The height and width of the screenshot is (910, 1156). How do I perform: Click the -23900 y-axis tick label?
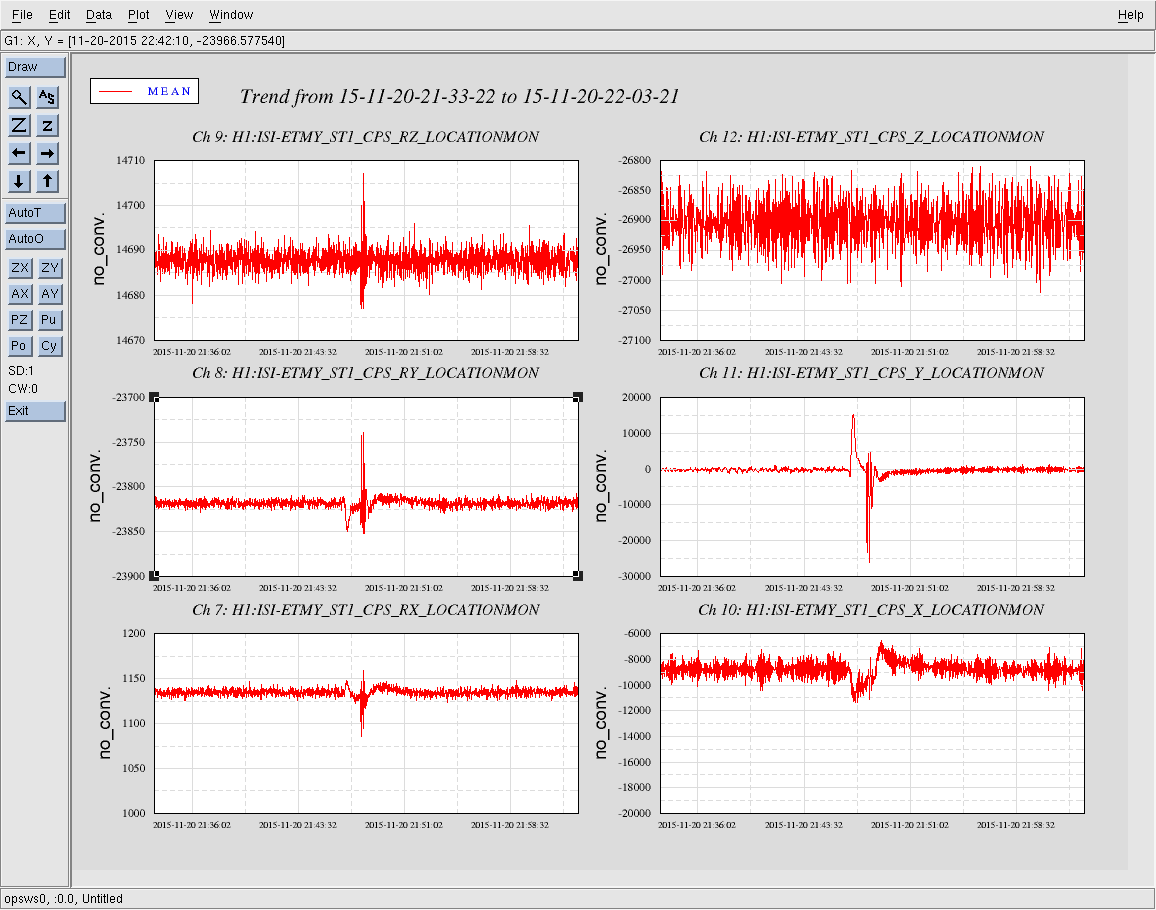click(x=129, y=576)
